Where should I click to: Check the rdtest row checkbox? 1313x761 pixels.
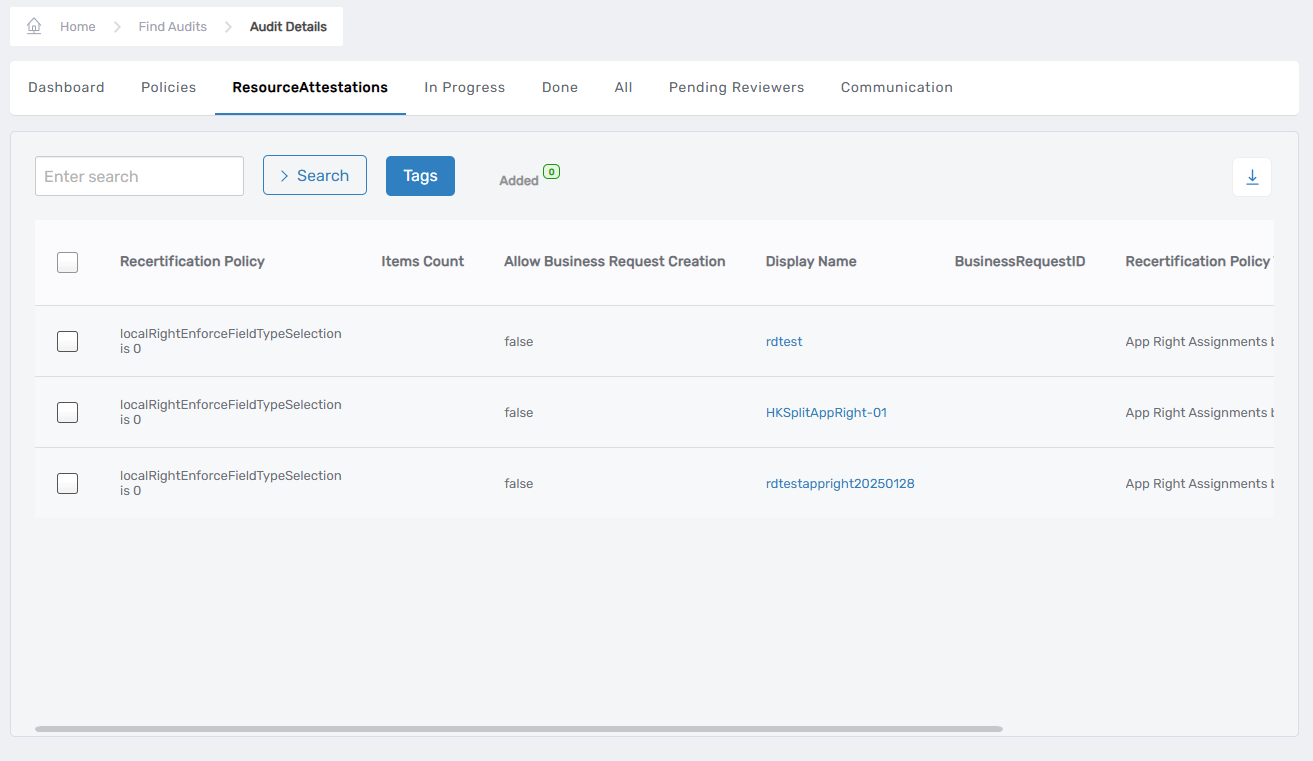click(x=67, y=342)
